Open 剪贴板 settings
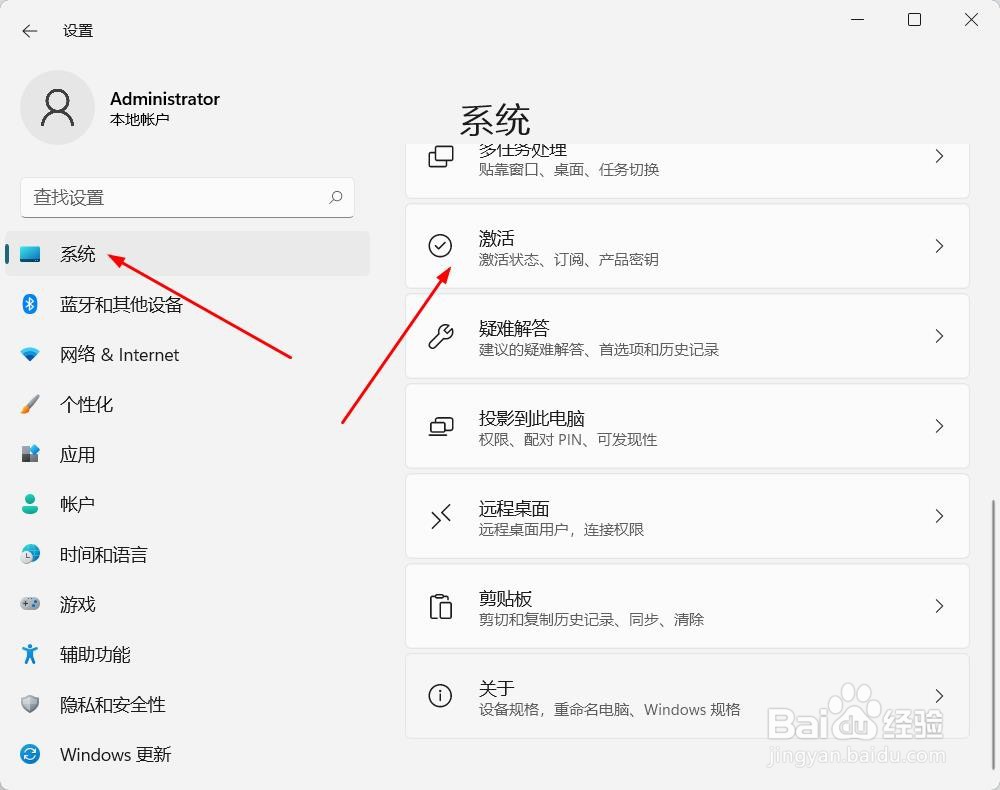 [x=687, y=606]
